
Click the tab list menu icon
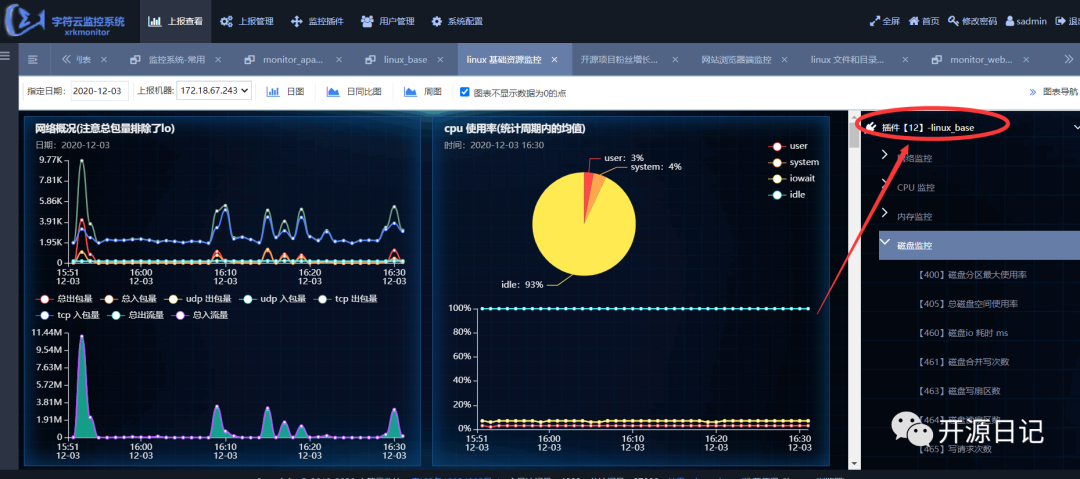32,60
